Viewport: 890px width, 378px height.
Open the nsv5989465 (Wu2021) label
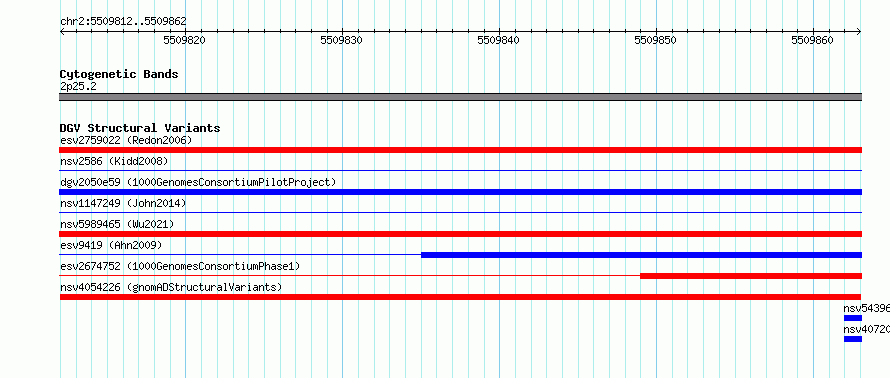pyautogui.click(x=117, y=224)
